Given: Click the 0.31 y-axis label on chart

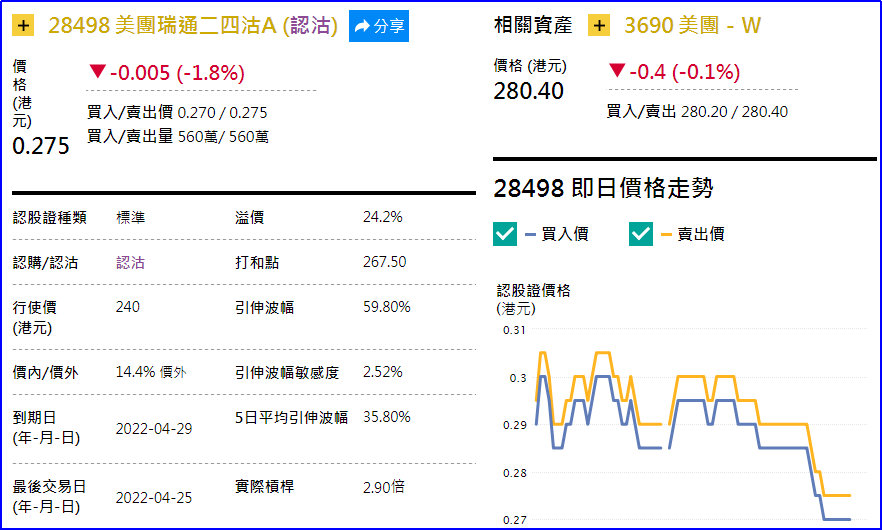Looking at the screenshot, I should coord(514,330).
